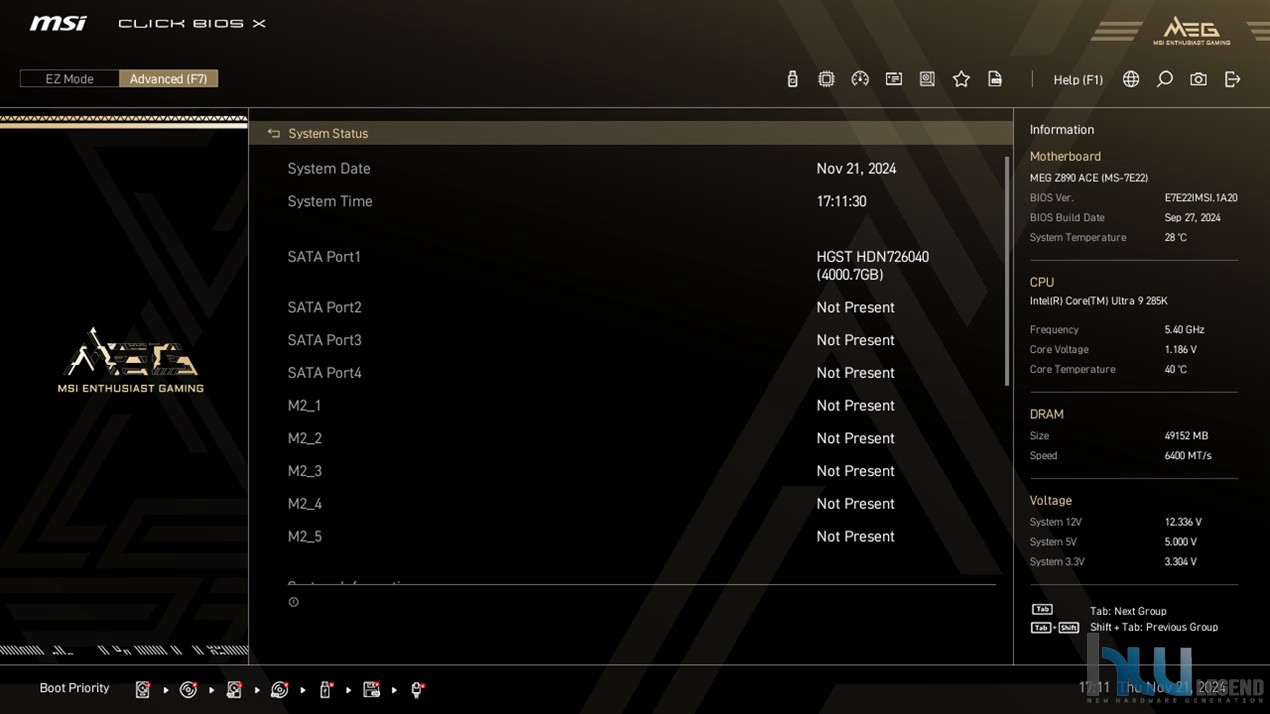Click the info icon below the settings list
Image resolution: width=1270 pixels, height=714 pixels.
[293, 602]
